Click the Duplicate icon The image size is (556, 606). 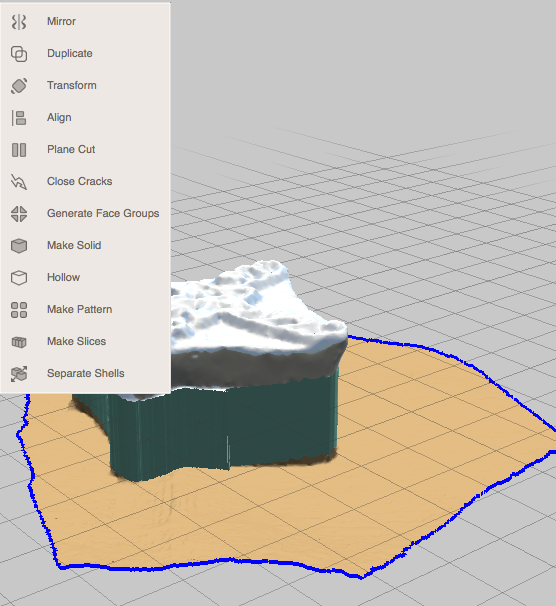(x=19, y=54)
